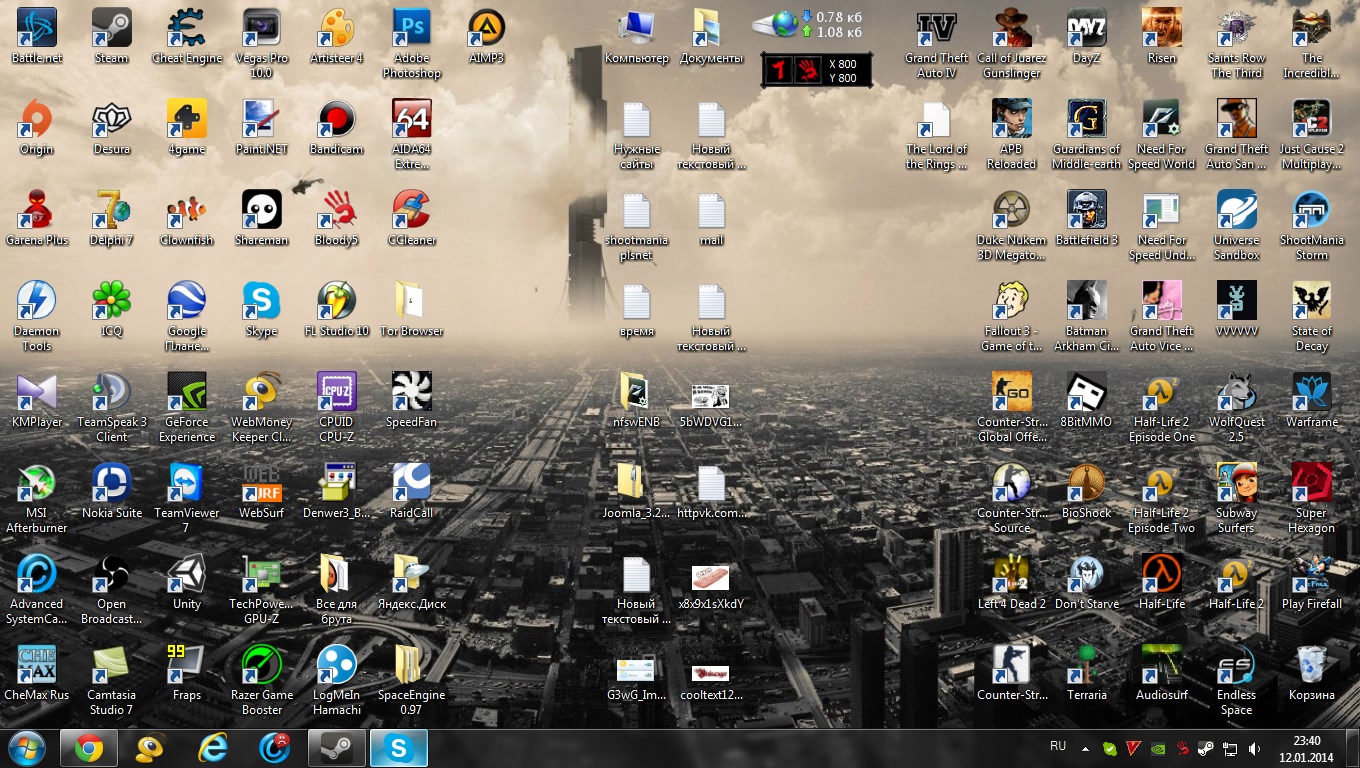1360x768 pixels.
Task: Open the Windows Start menu
Action: pos(26,748)
